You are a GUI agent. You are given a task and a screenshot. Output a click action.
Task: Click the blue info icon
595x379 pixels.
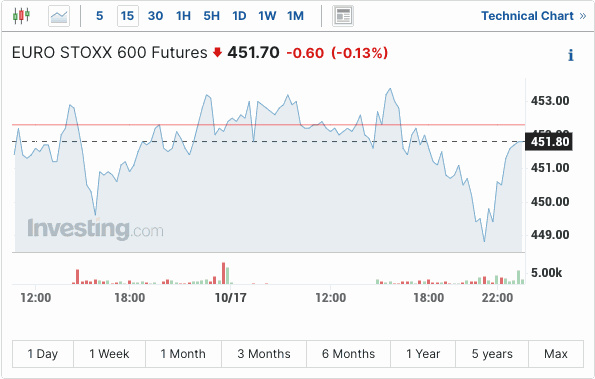click(571, 55)
